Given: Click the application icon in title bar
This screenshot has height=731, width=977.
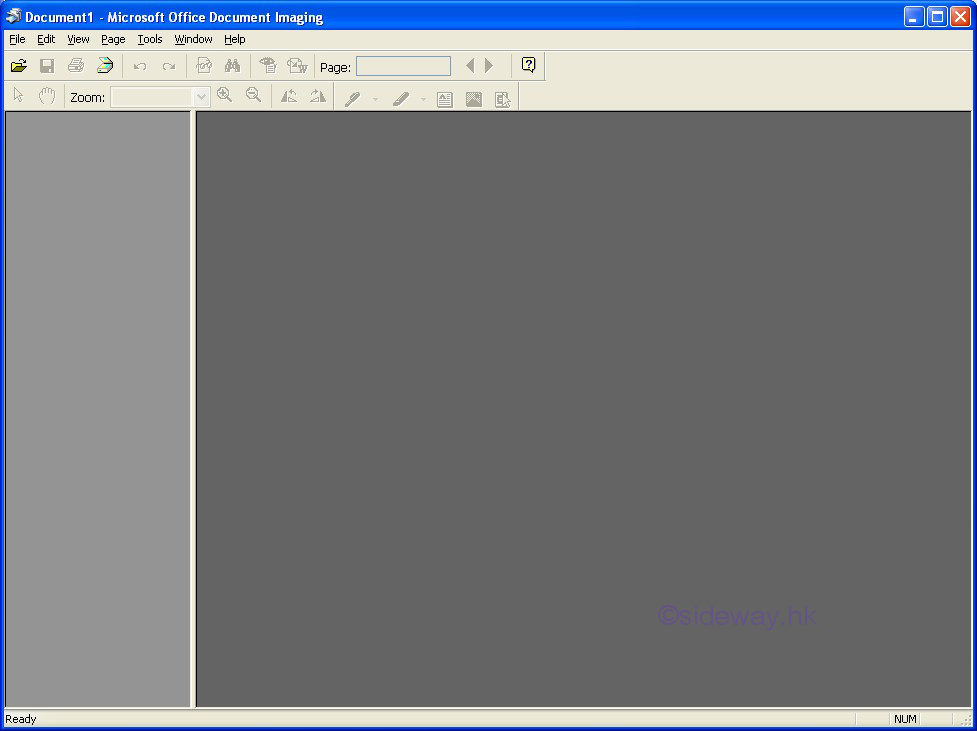Looking at the screenshot, I should (13, 16).
